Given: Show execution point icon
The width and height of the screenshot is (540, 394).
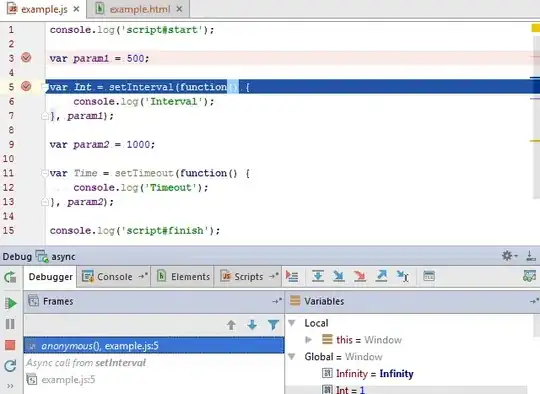Looking at the screenshot, I should click(x=292, y=276).
